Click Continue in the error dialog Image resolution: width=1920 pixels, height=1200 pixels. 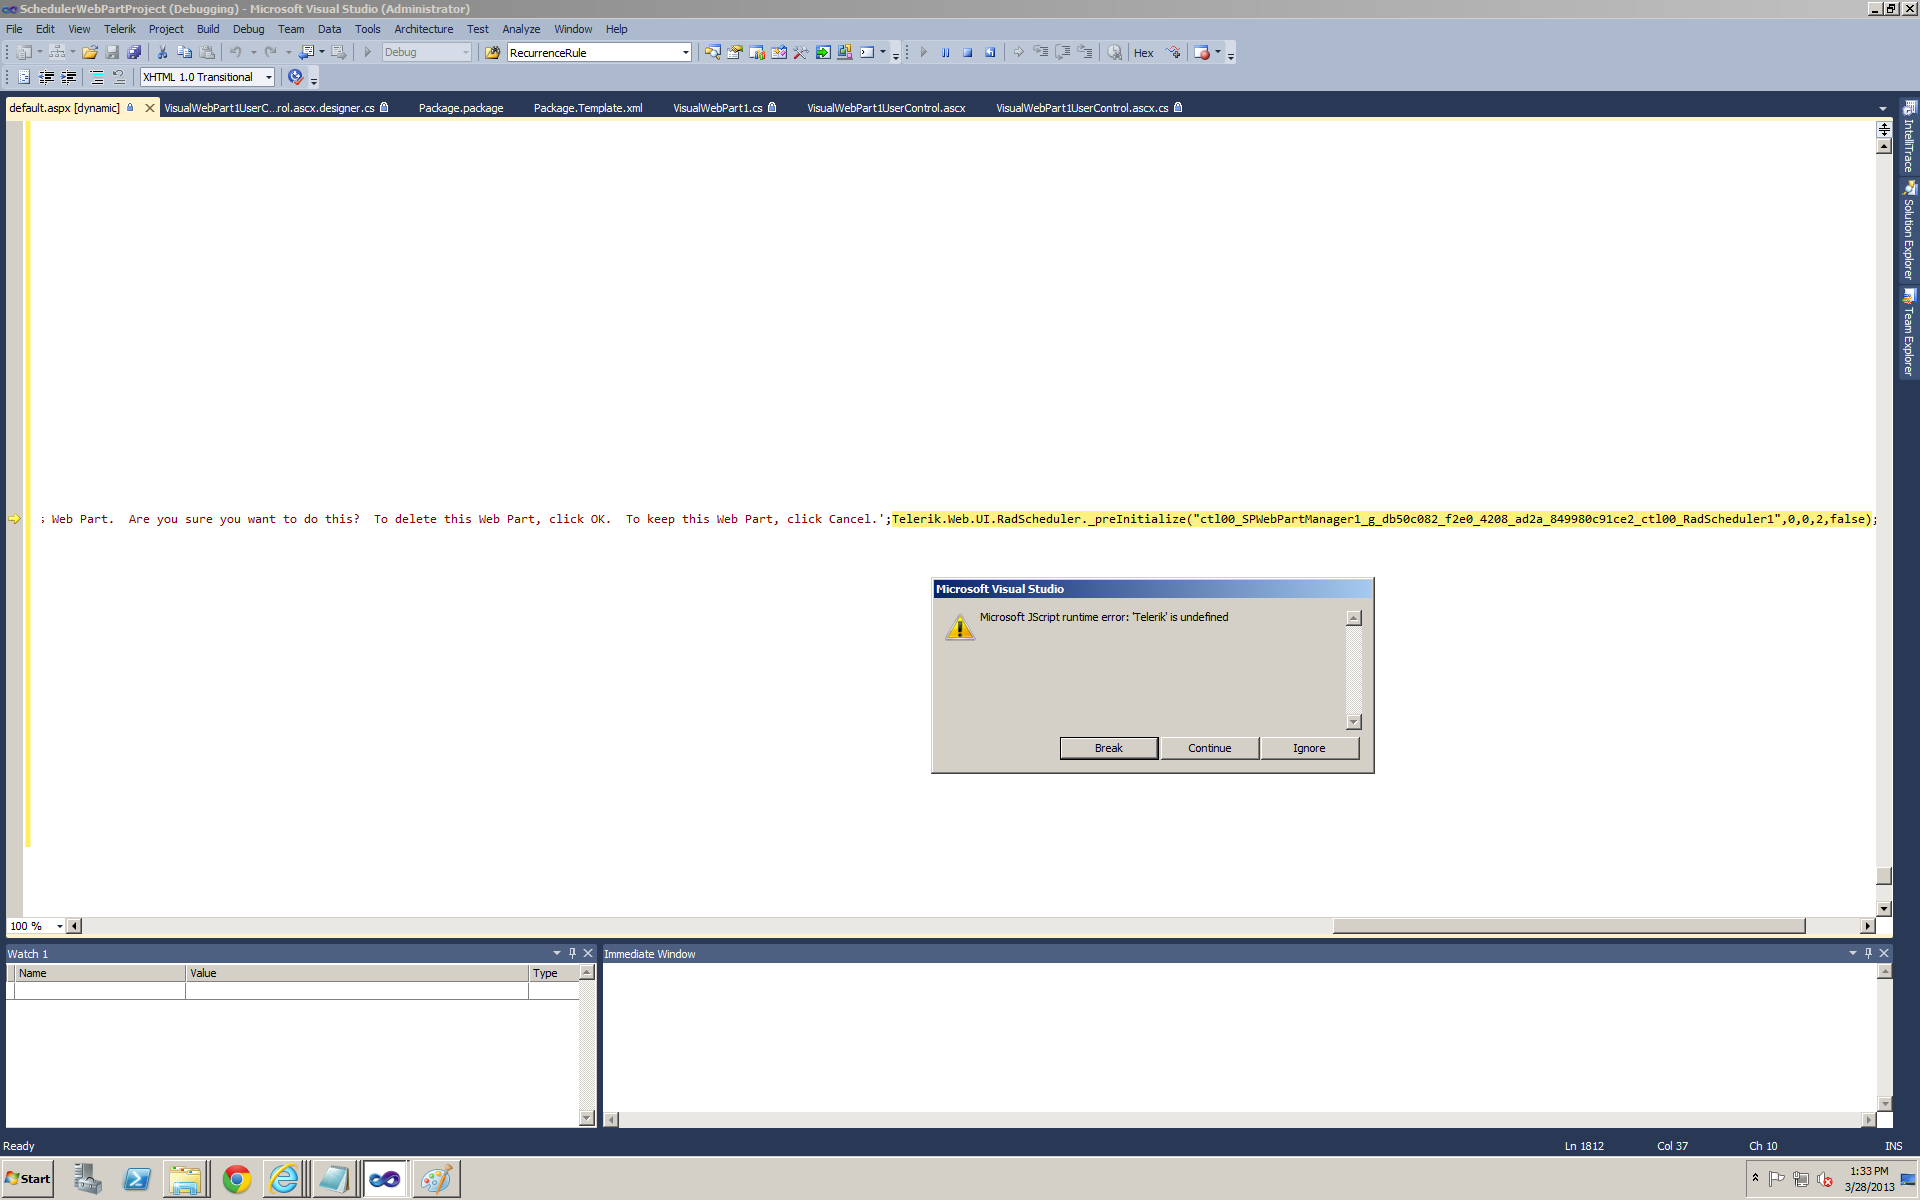tap(1209, 748)
